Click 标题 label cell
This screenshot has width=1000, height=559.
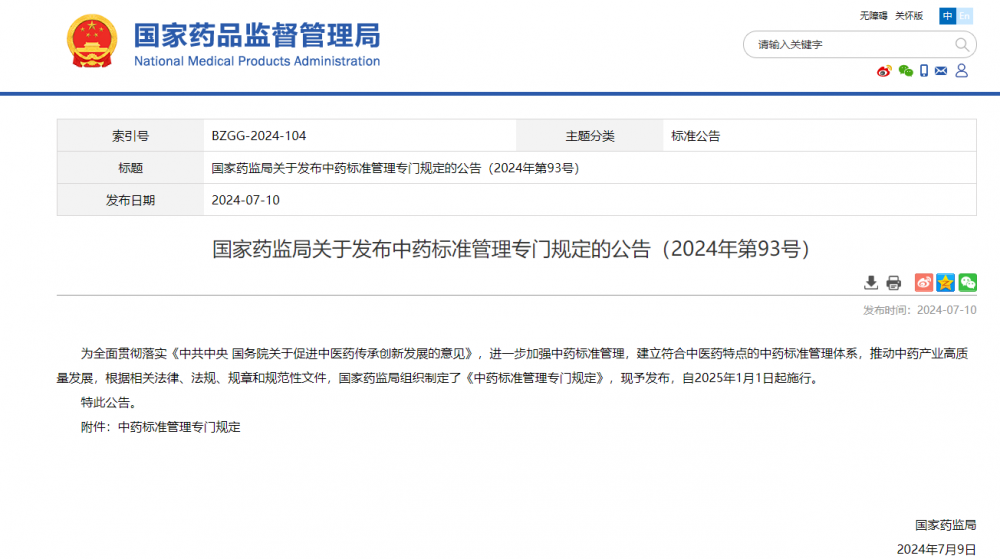click(x=130, y=168)
